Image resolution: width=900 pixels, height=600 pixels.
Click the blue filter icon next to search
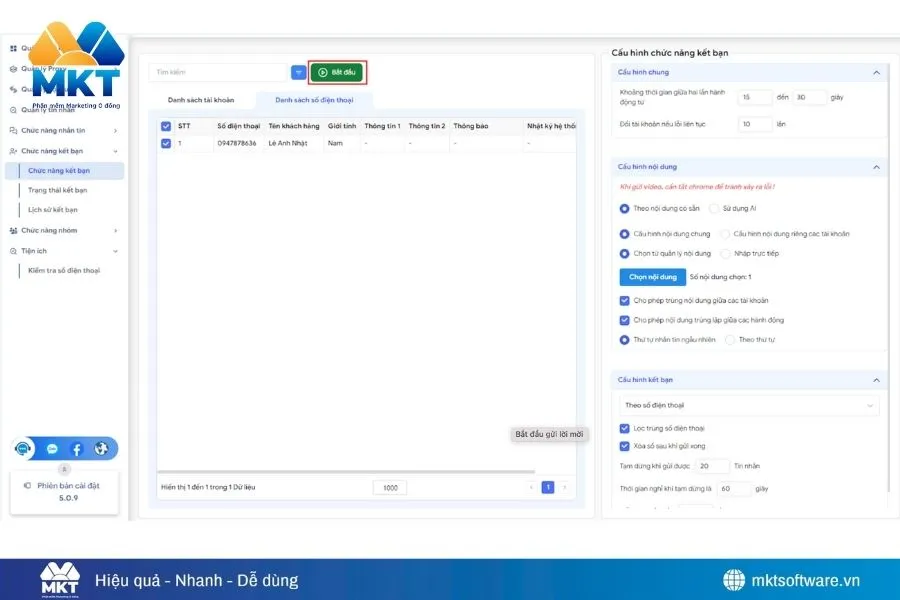click(x=298, y=73)
